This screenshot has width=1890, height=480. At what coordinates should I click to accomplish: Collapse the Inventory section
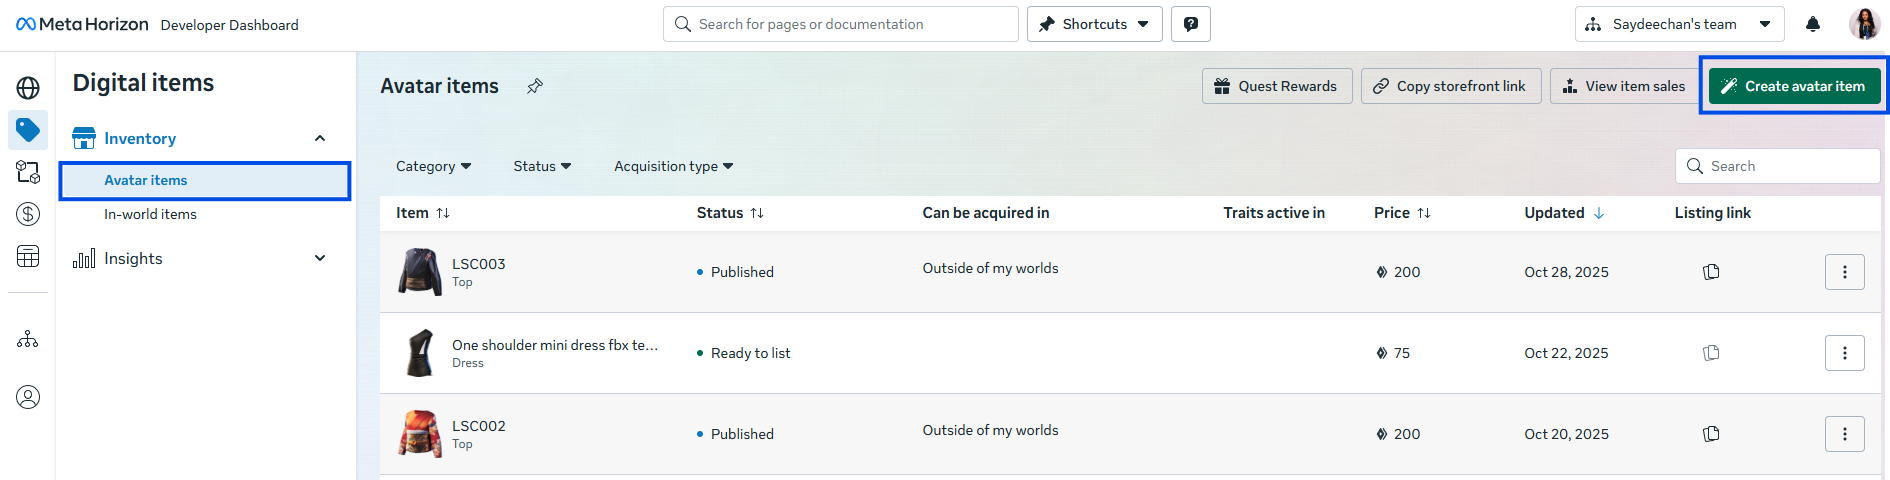click(x=320, y=138)
